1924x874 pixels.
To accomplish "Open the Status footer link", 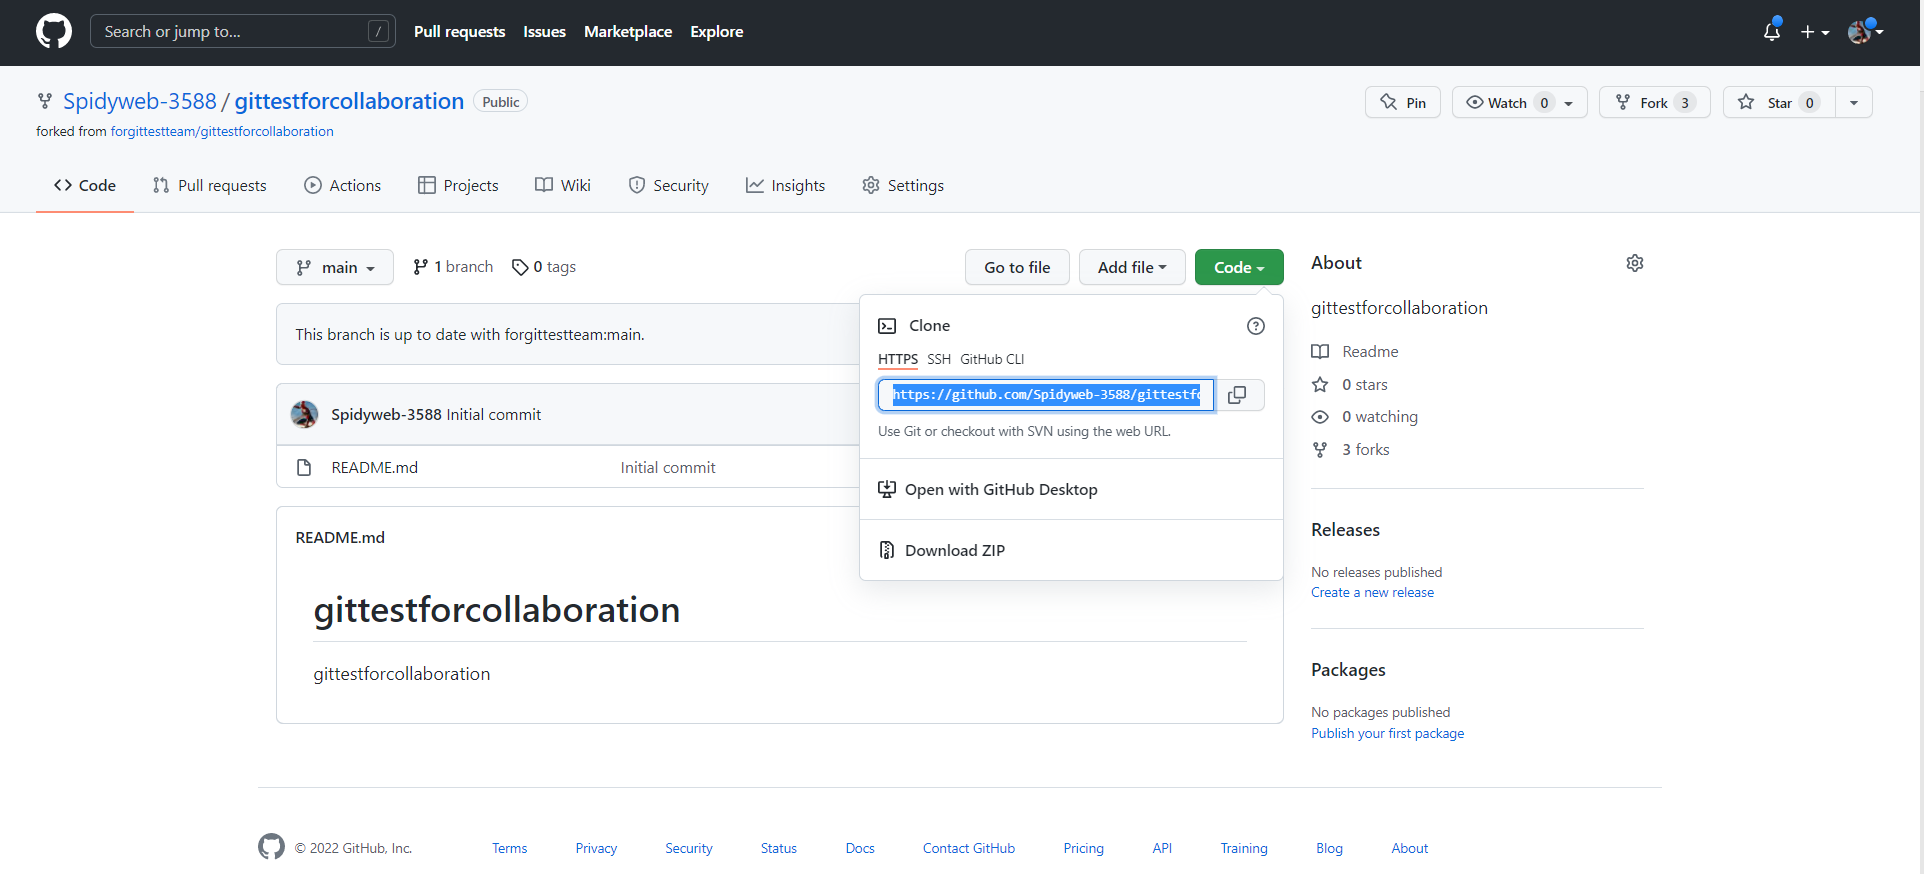I will (x=778, y=848).
